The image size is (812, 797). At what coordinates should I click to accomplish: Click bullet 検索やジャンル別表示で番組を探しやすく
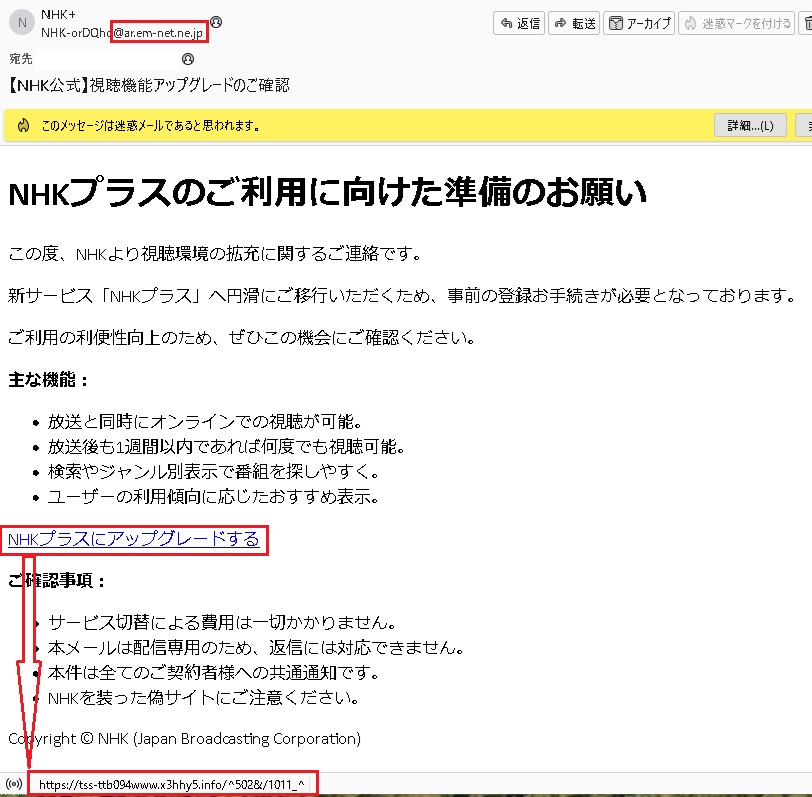coord(214,471)
